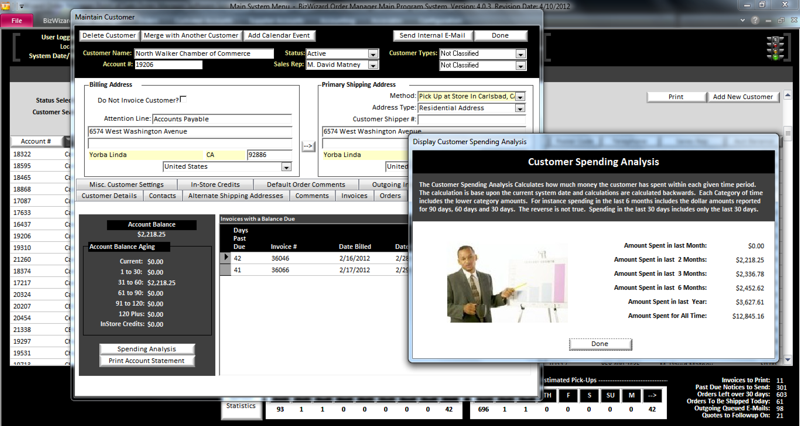Click the presenter image in Spending Analysis

[x=507, y=283]
